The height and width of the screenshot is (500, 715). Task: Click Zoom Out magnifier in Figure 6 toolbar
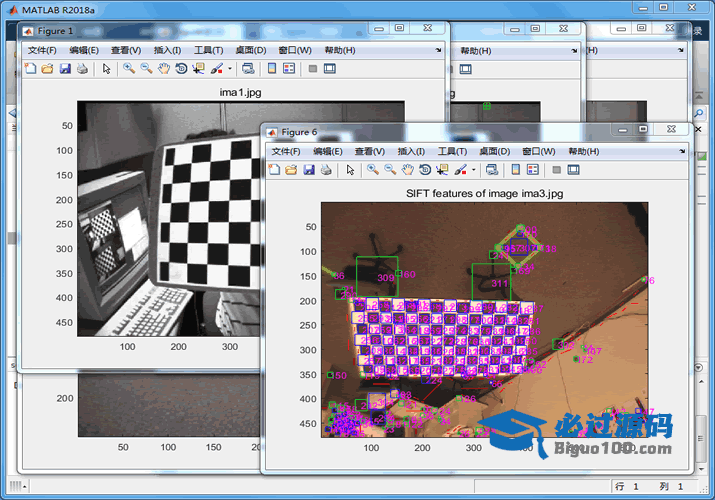[x=390, y=170]
